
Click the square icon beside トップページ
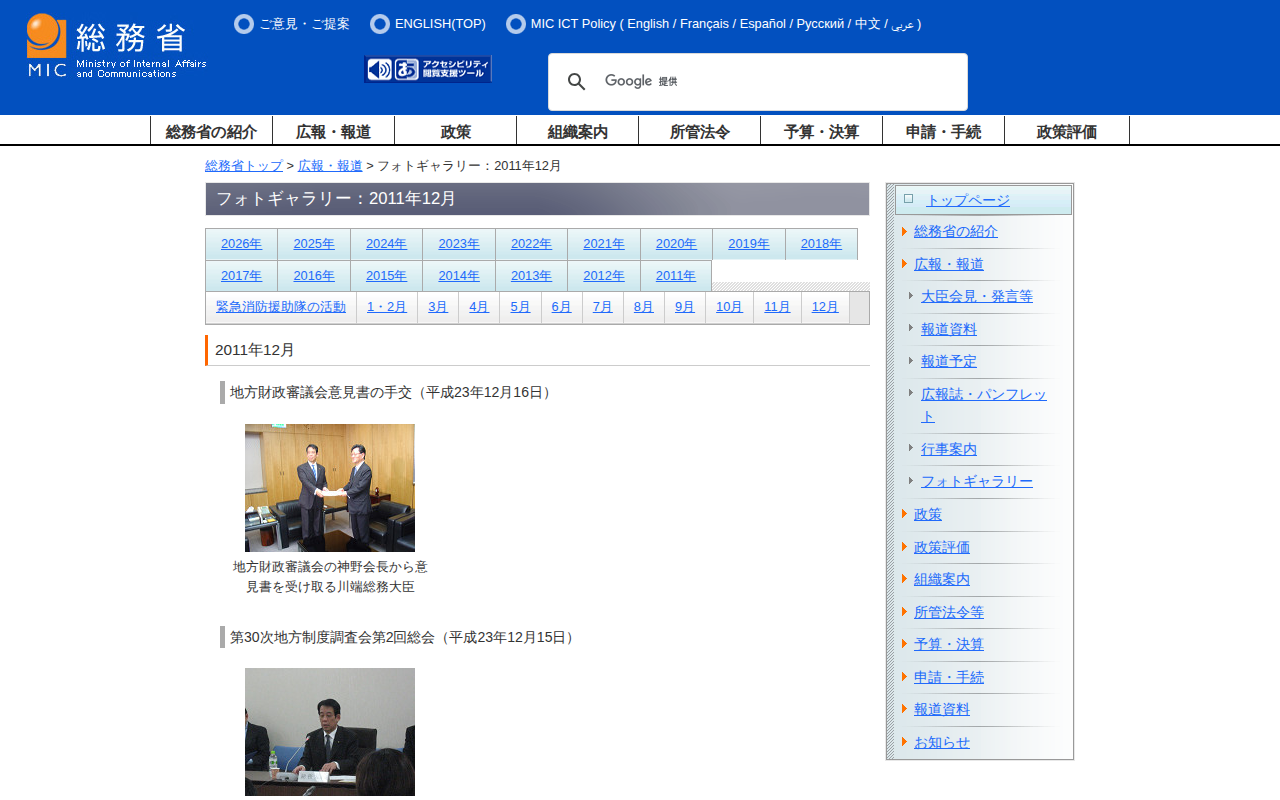tap(908, 199)
